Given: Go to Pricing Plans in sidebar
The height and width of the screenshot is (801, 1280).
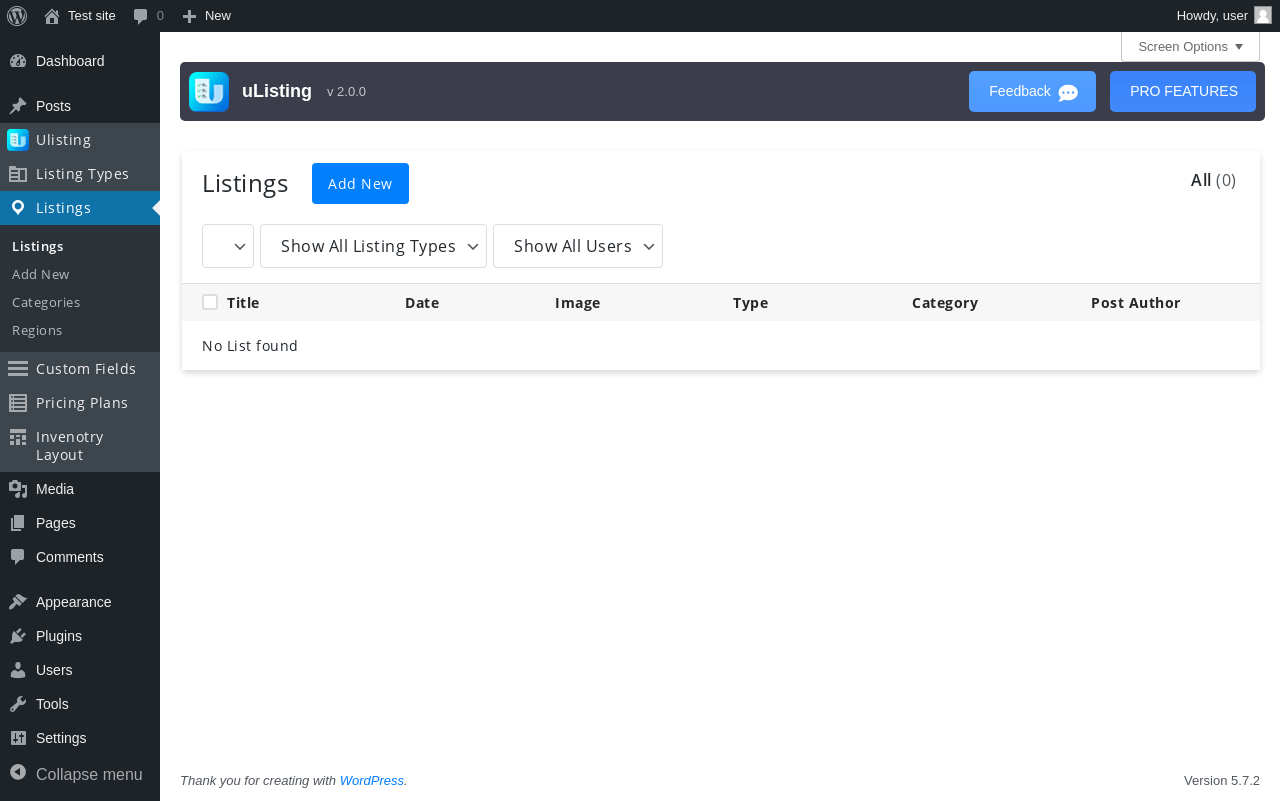Looking at the screenshot, I should pos(81,403).
